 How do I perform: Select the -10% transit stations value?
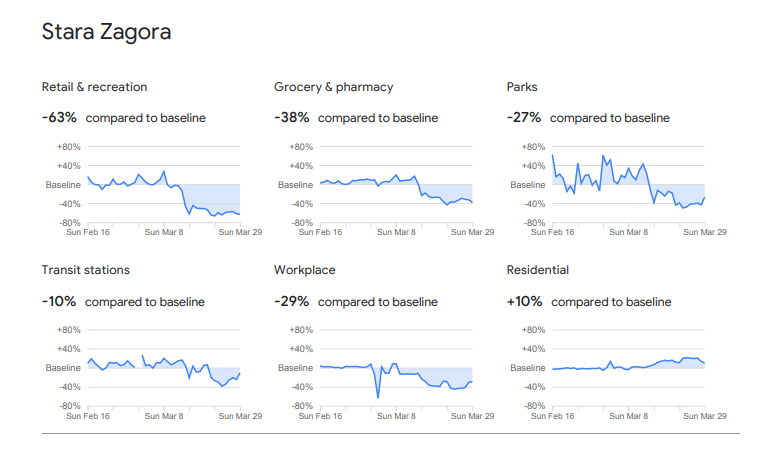[59, 302]
